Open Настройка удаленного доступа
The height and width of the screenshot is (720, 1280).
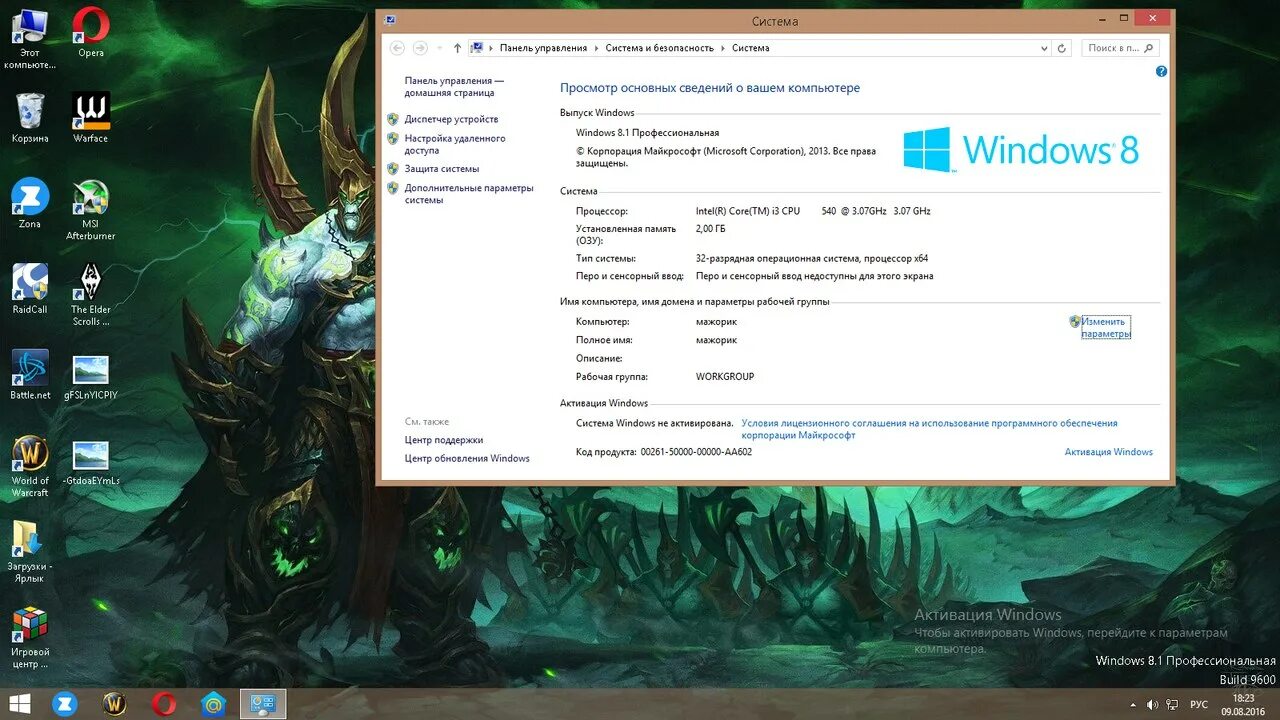455,144
